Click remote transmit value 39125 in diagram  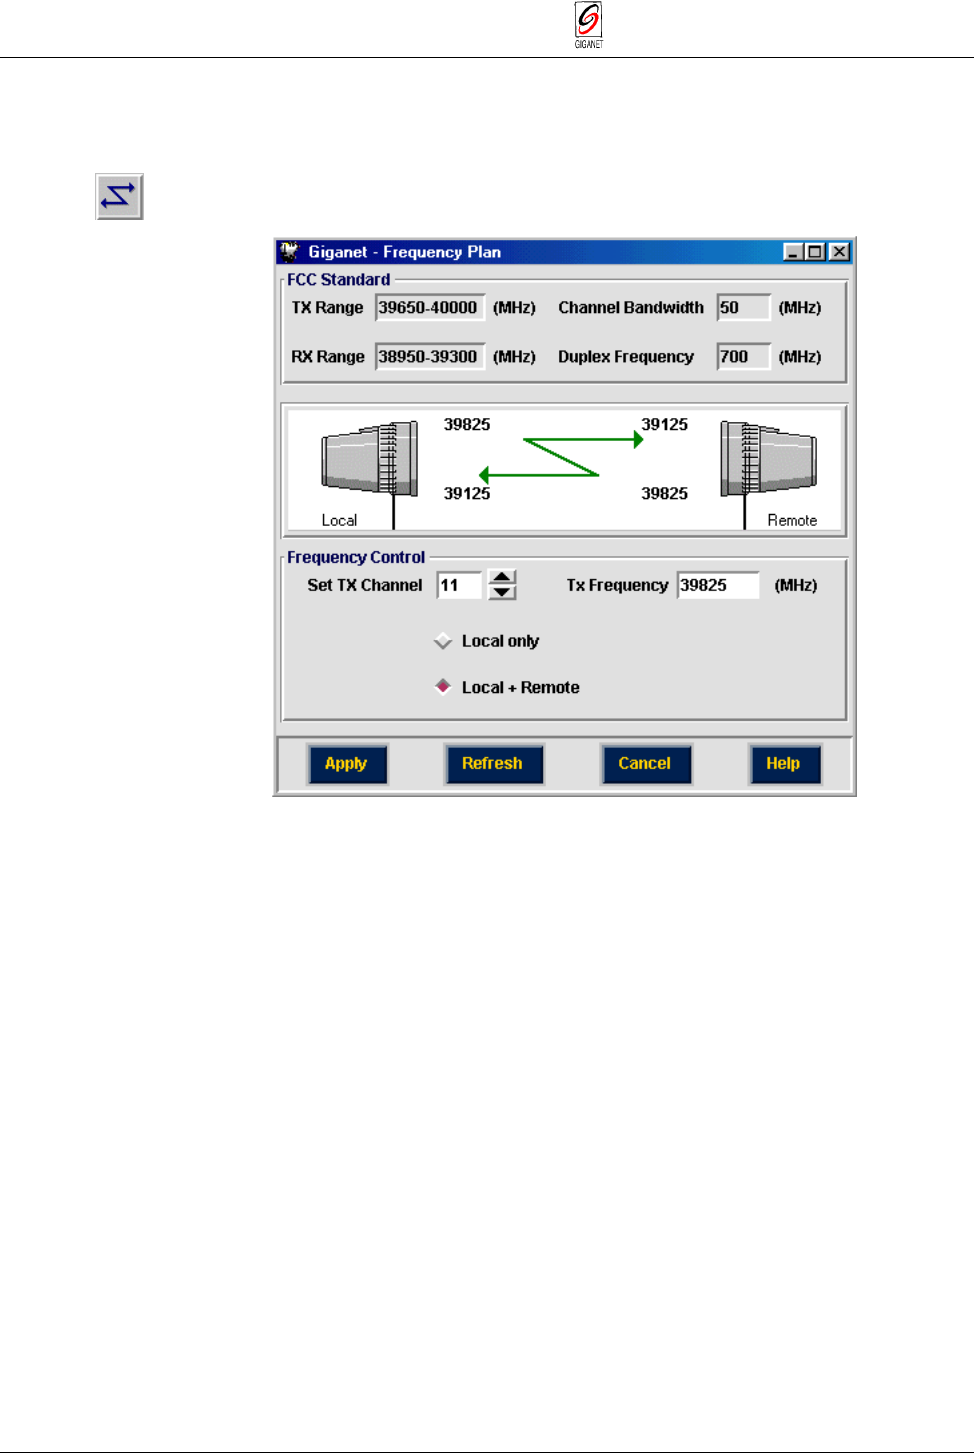pos(665,425)
